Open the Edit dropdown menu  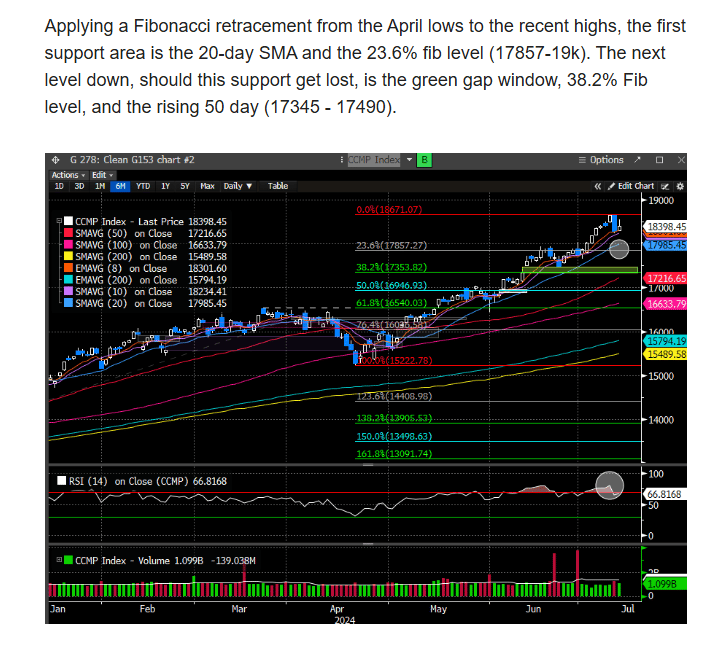coord(102,175)
